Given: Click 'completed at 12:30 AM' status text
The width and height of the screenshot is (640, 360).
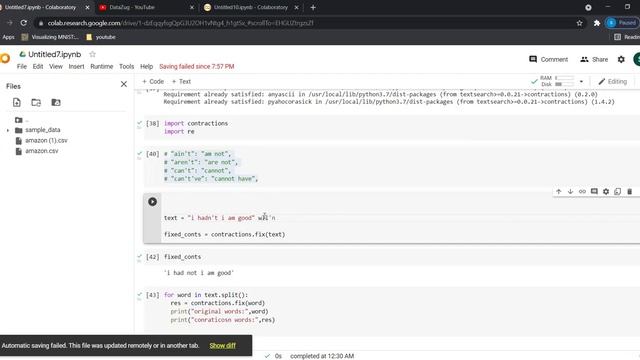Looking at the screenshot, I should click(322, 356).
